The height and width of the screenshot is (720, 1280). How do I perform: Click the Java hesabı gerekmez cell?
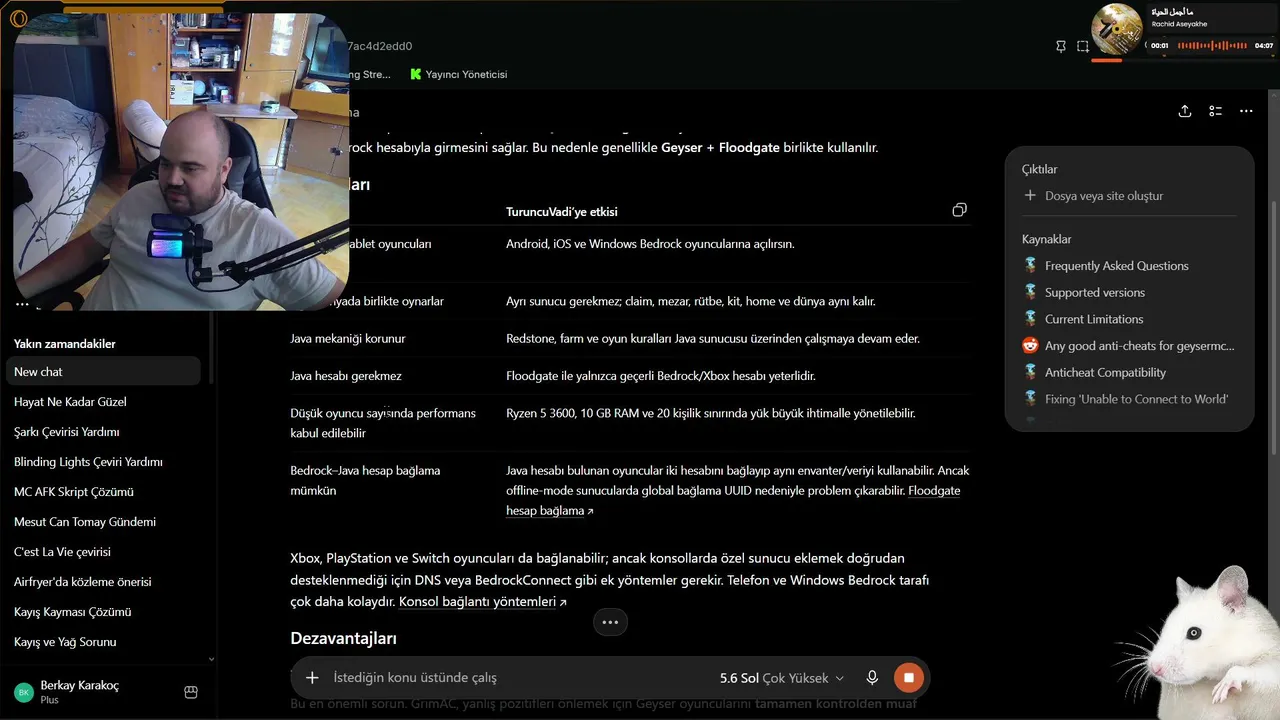345,376
